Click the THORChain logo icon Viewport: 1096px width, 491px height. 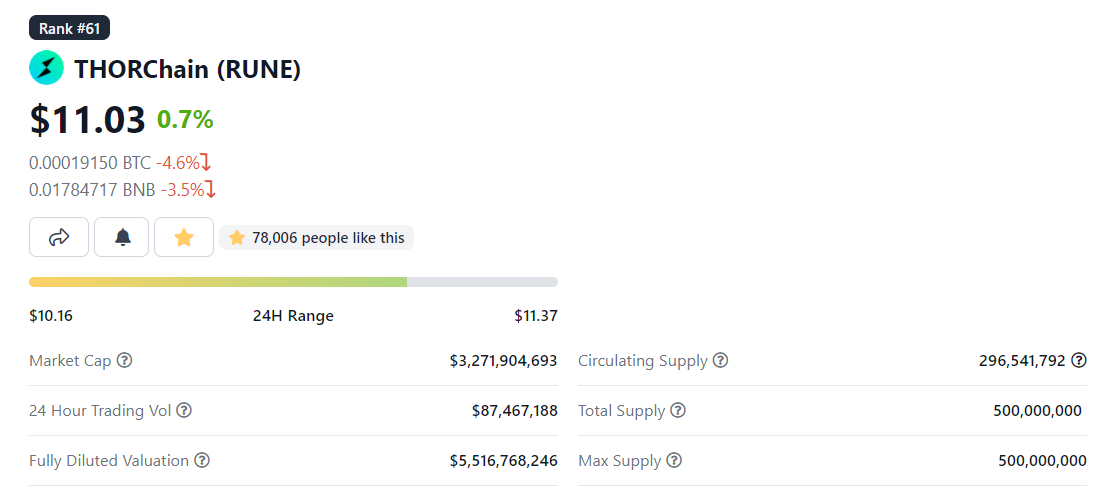click(x=46, y=68)
